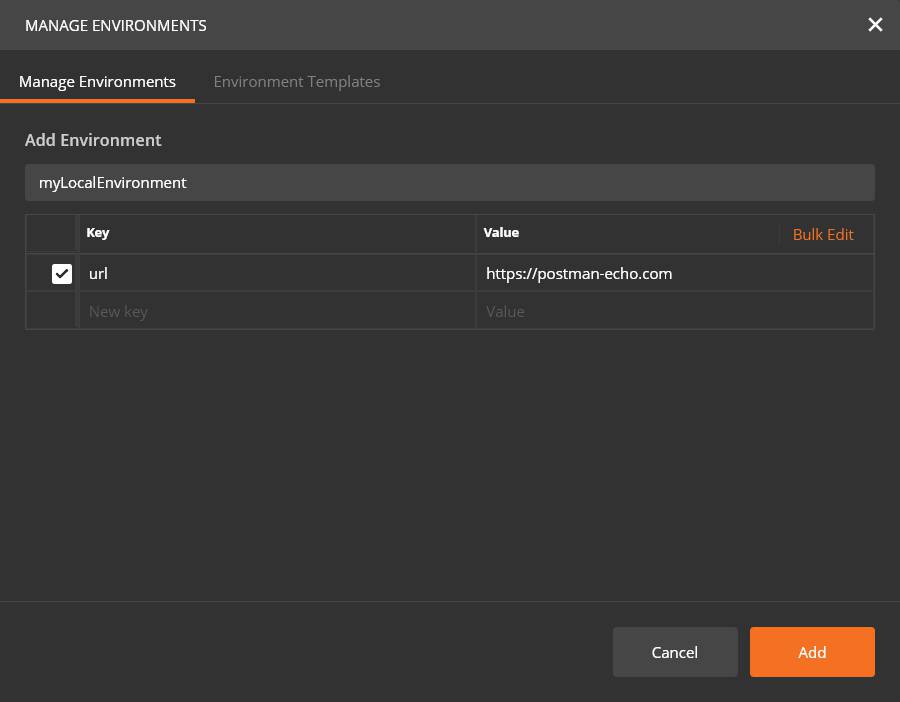900x702 pixels.
Task: Select the Manage Environments tab
Action: 97,82
